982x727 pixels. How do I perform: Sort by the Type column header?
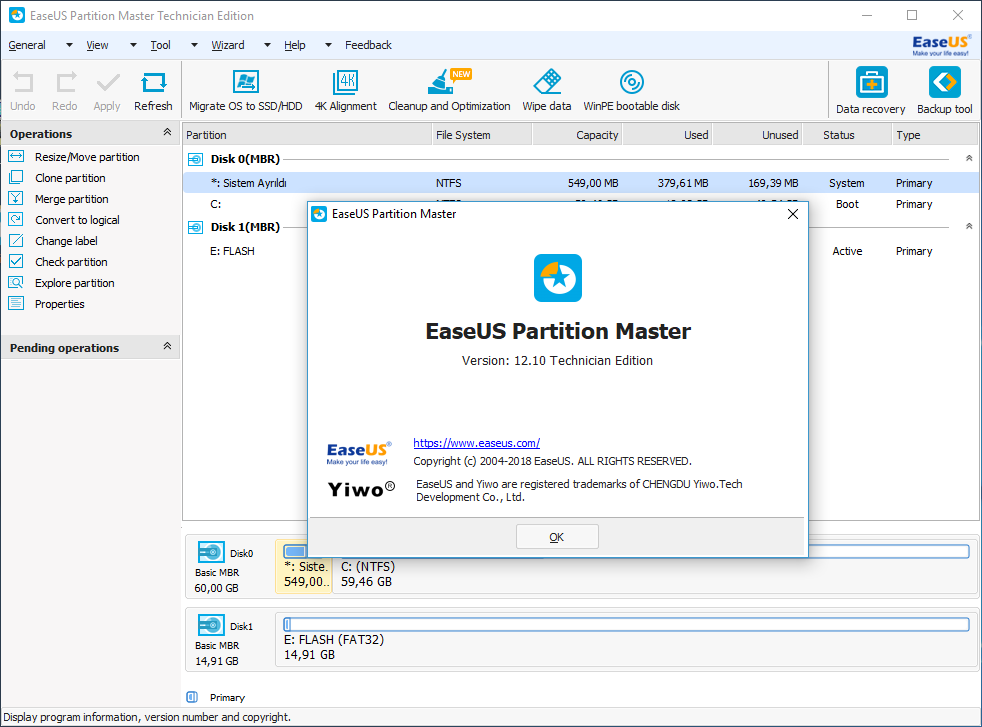click(x=934, y=135)
